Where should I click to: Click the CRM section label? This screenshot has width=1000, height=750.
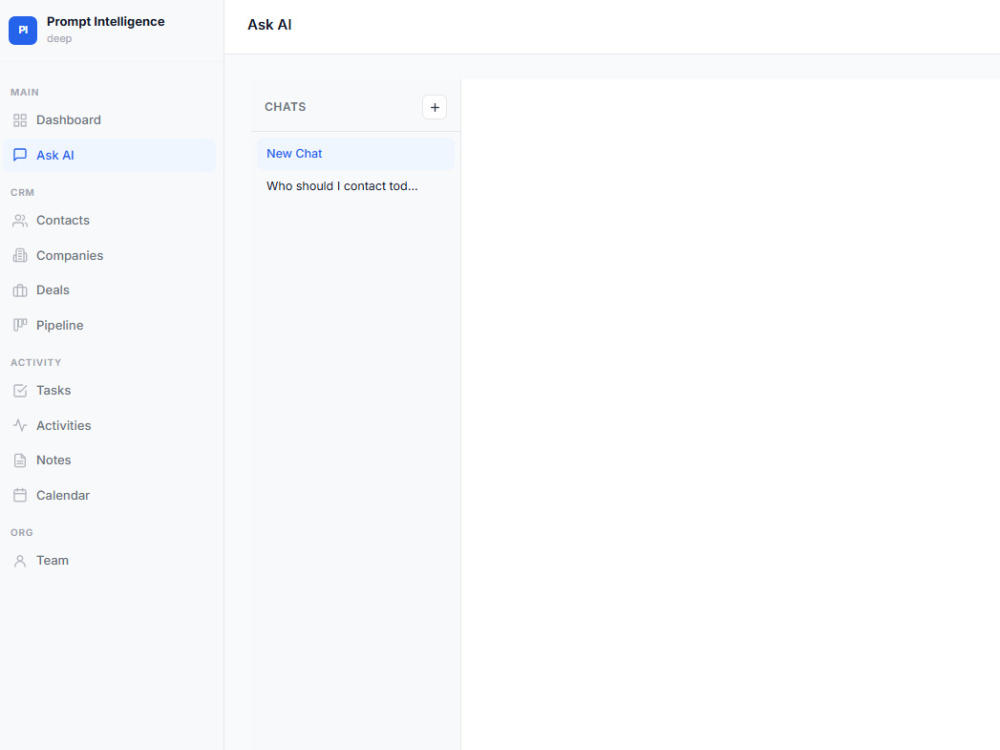click(x=22, y=193)
